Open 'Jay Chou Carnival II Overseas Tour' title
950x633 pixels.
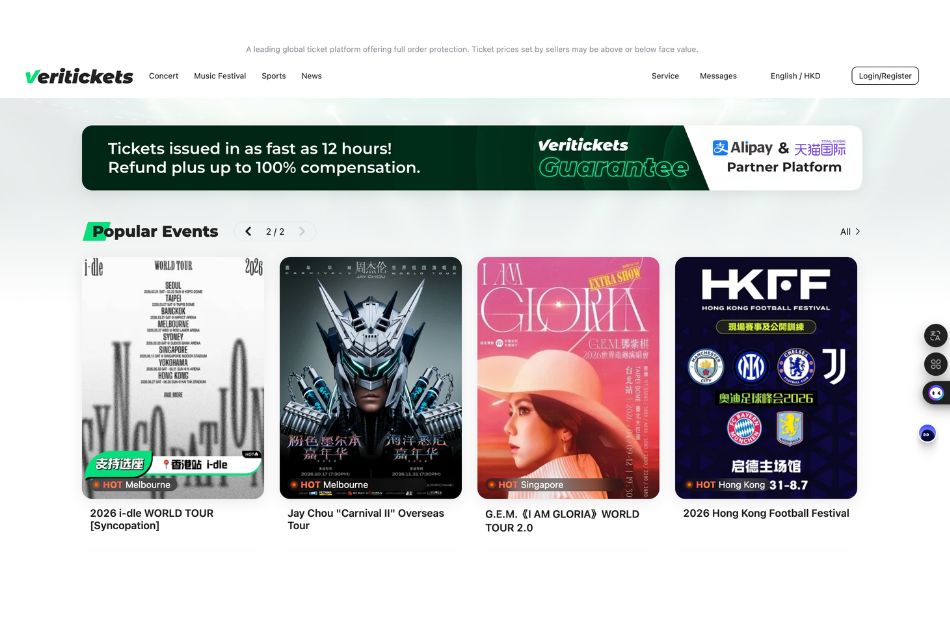click(x=366, y=519)
